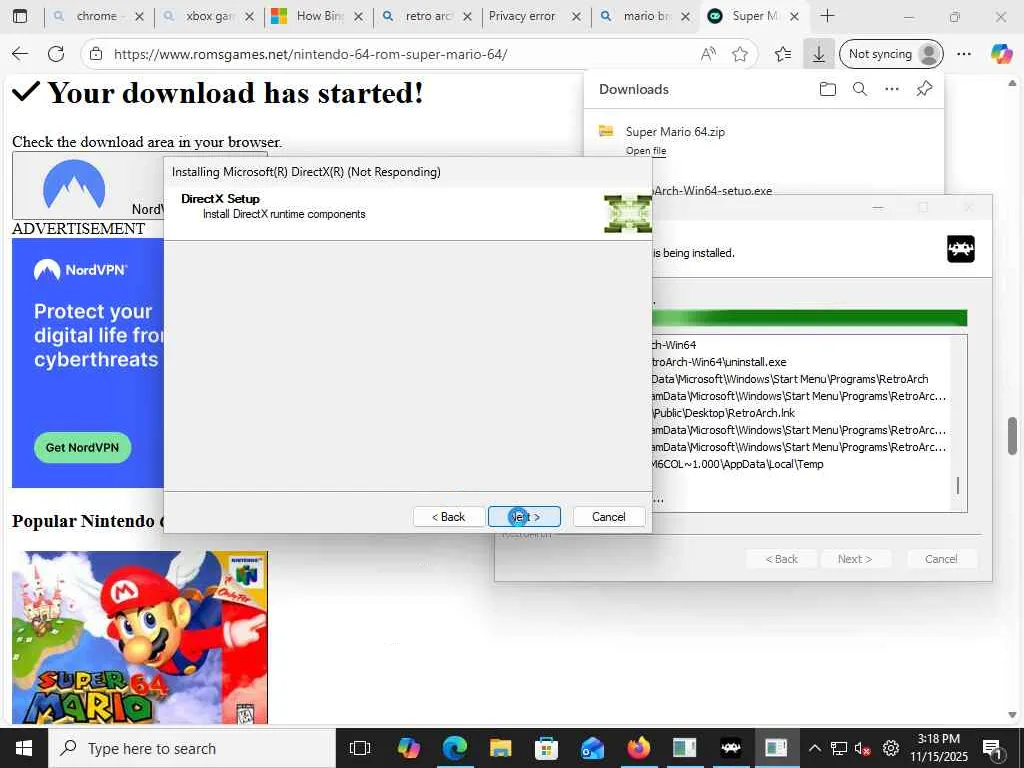The width and height of the screenshot is (1024, 768).
Task: Open the Windows Start menu
Action: pos(24,748)
